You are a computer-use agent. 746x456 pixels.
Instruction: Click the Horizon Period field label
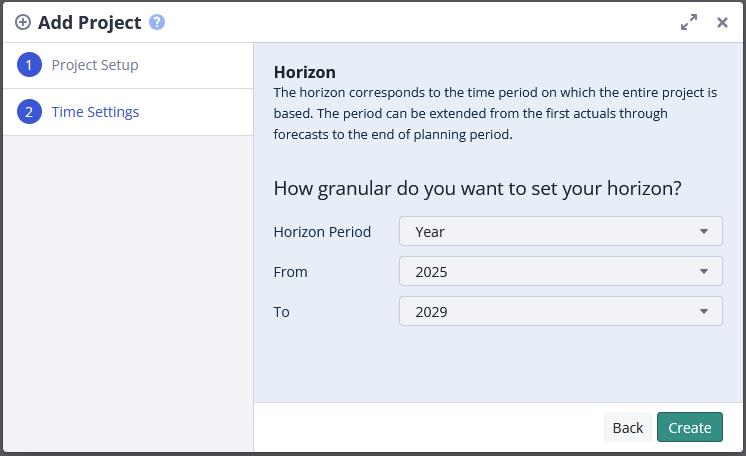[322, 231]
